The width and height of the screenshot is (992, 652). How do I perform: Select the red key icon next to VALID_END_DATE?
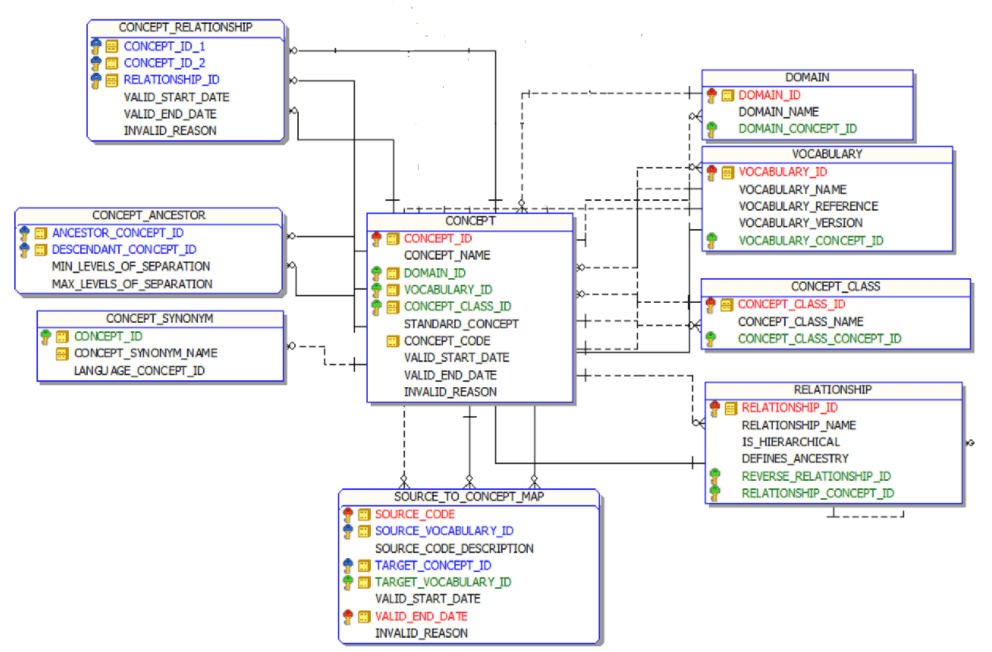pos(347,616)
